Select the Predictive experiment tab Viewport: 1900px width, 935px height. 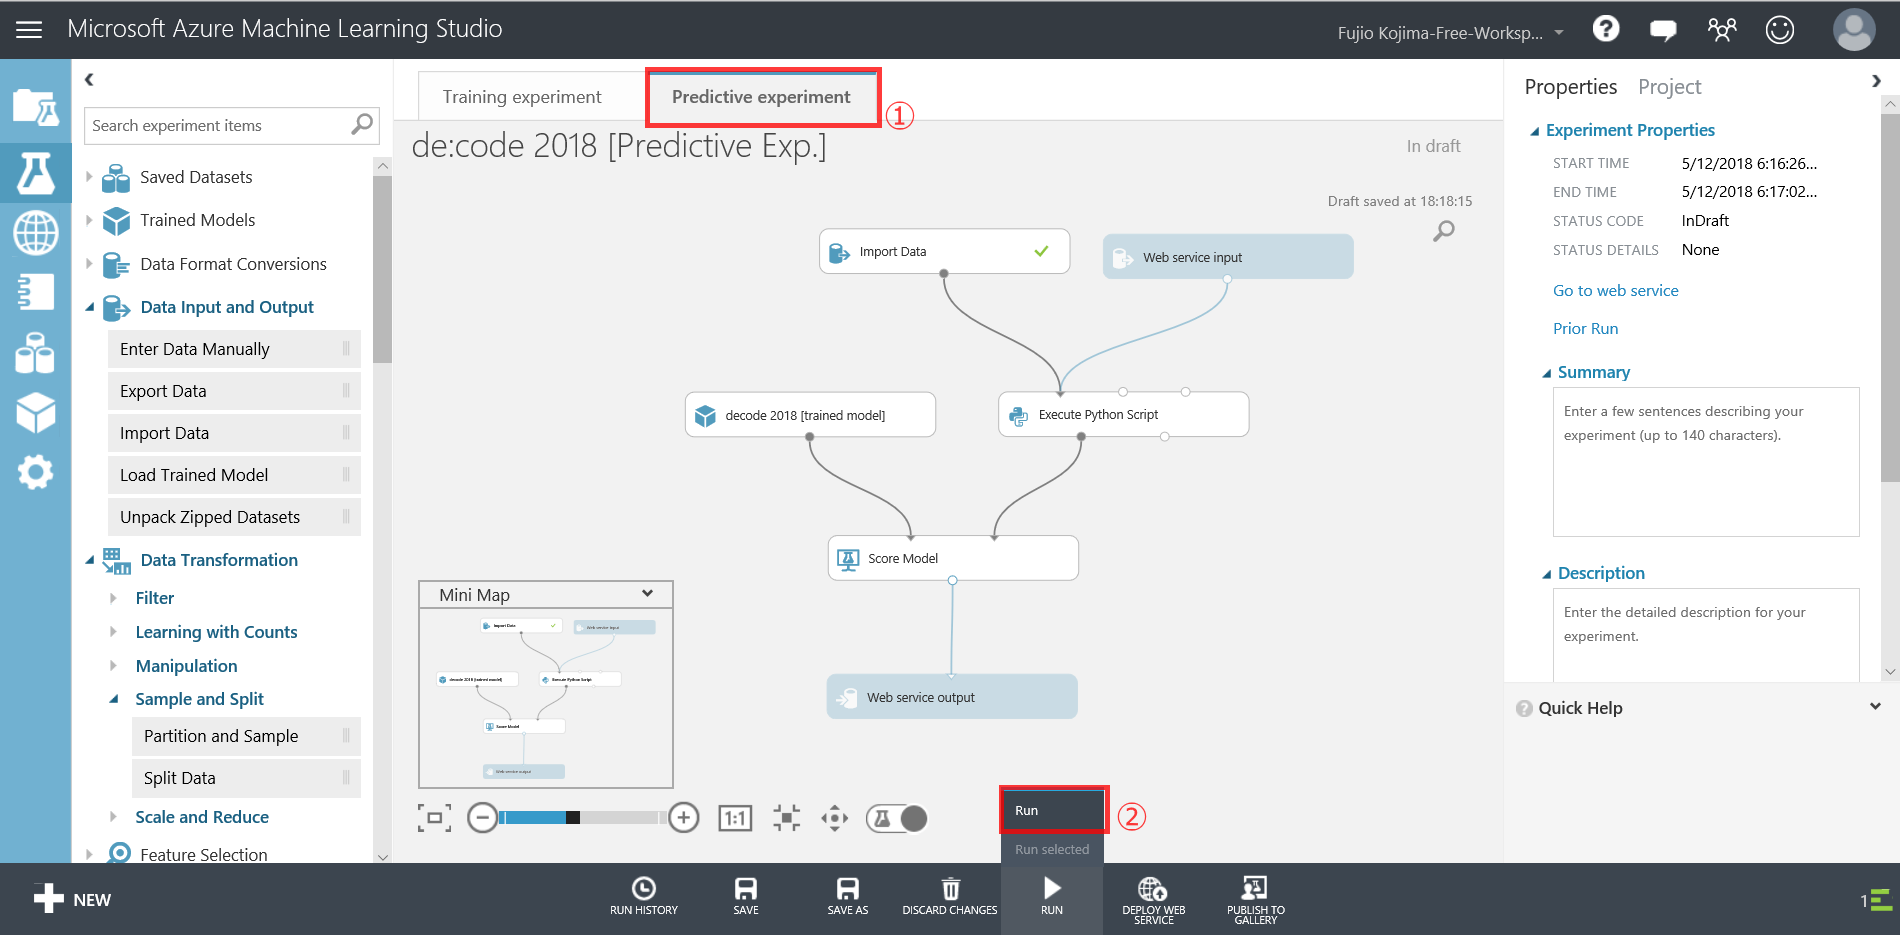click(761, 97)
